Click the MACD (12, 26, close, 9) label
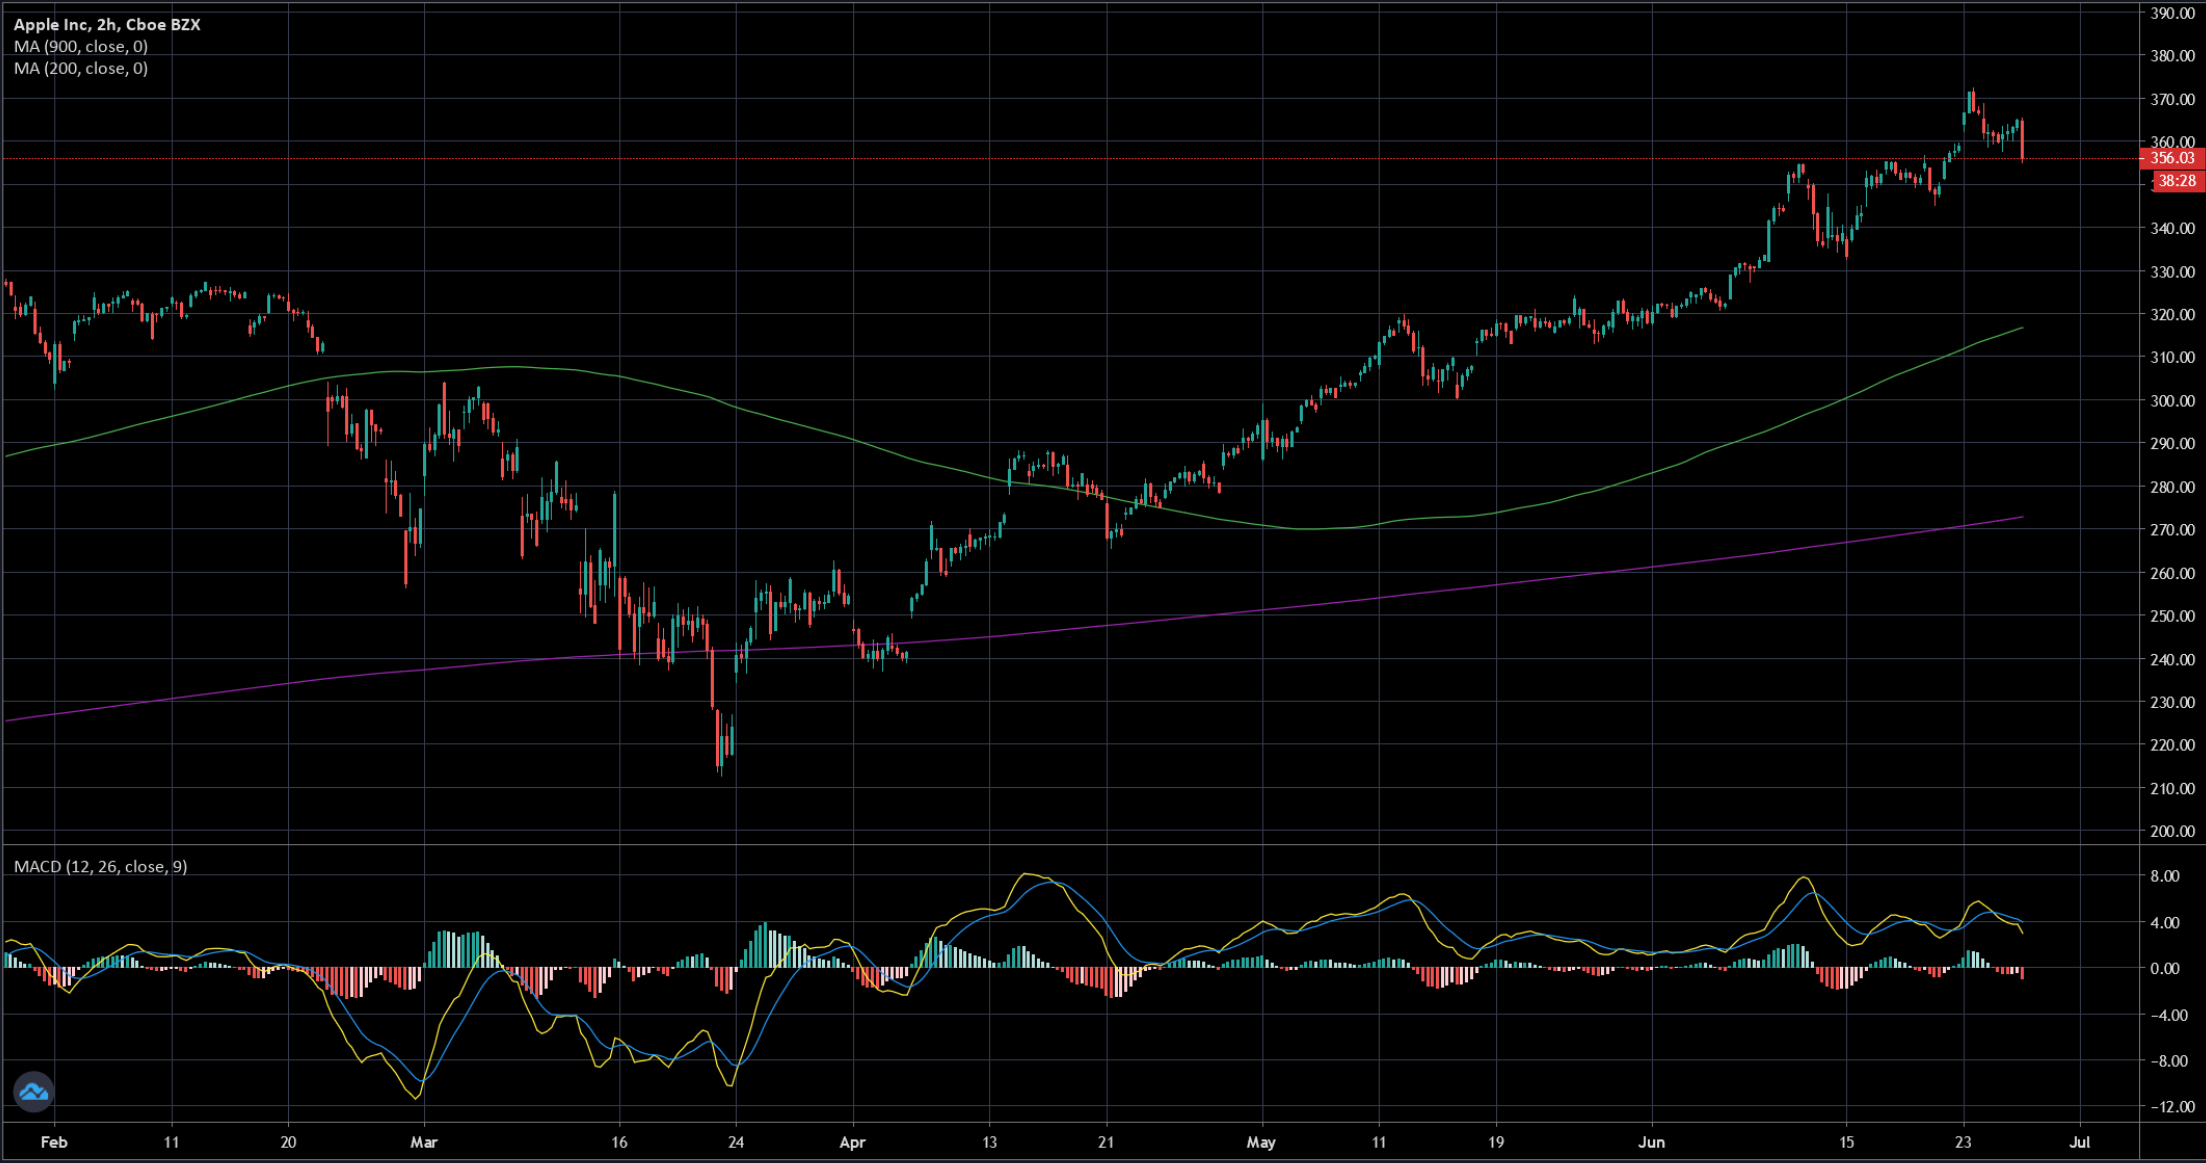Screen dimensions: 2206x1163 coord(100,866)
